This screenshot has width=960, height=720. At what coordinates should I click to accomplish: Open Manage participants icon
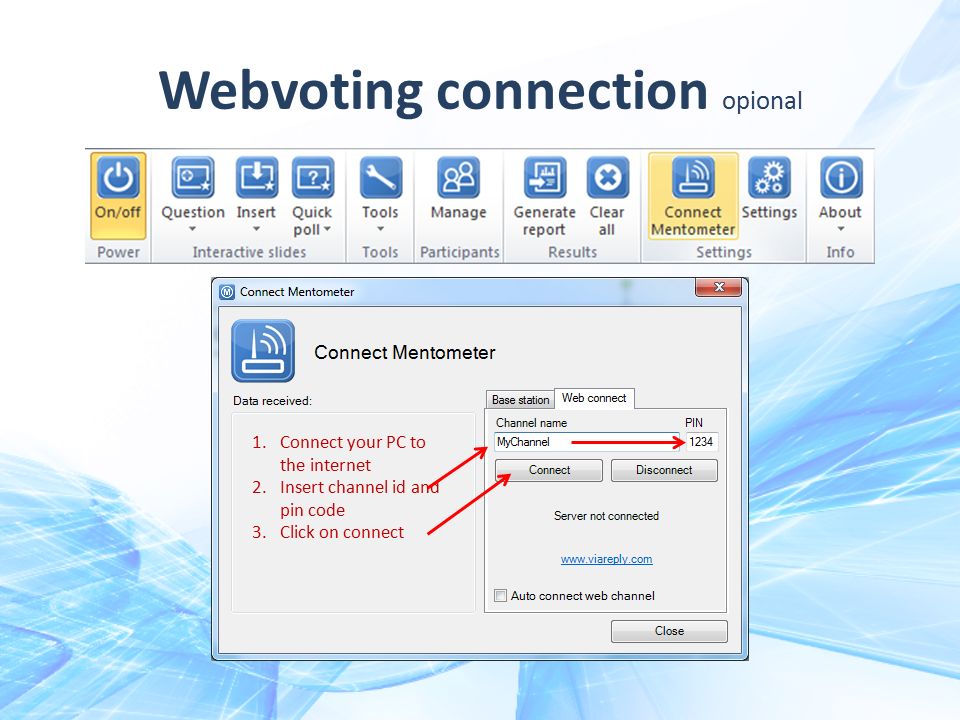459,178
